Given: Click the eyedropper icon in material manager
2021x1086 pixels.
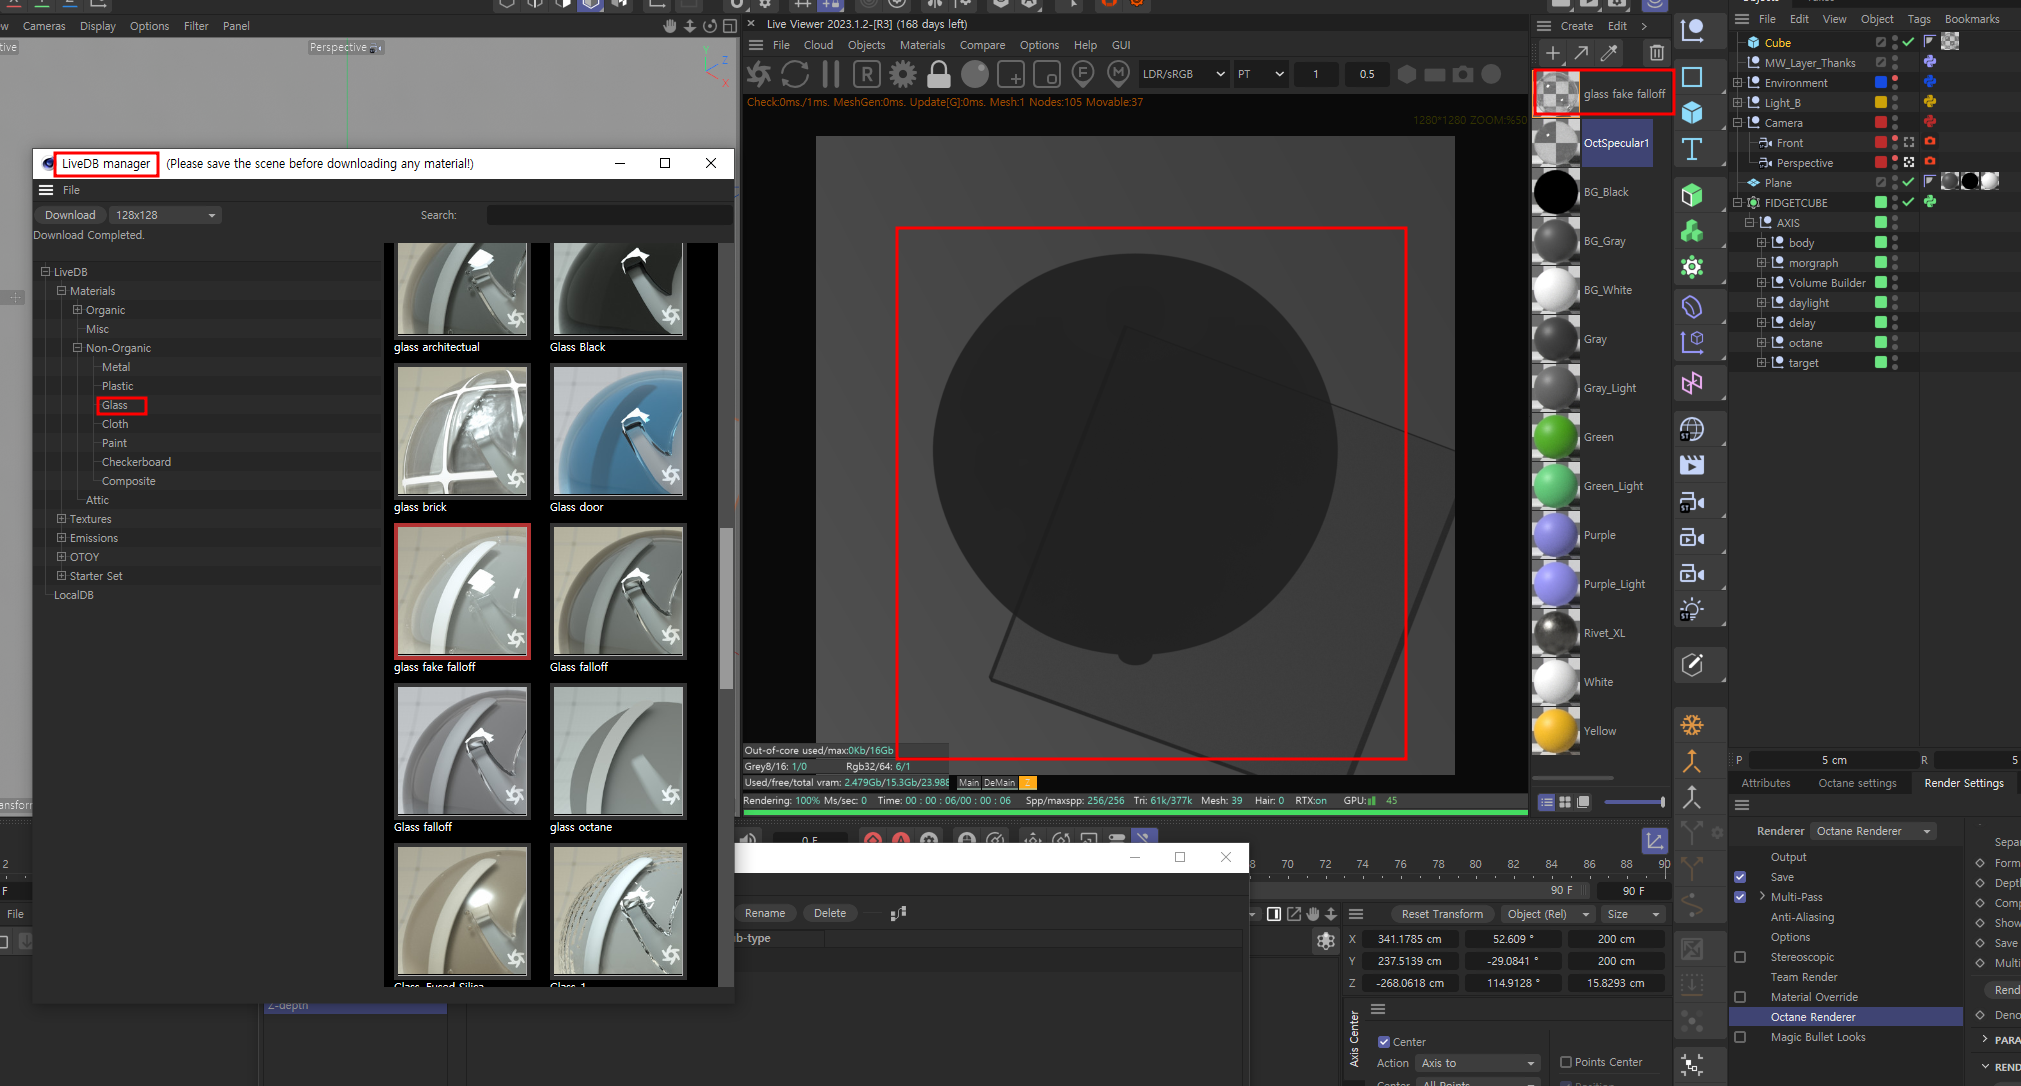Looking at the screenshot, I should click(1609, 53).
